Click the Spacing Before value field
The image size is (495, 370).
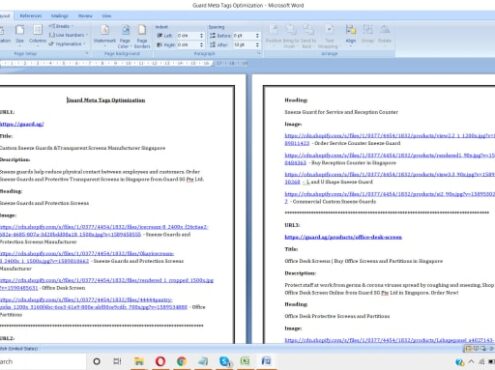click(x=243, y=35)
